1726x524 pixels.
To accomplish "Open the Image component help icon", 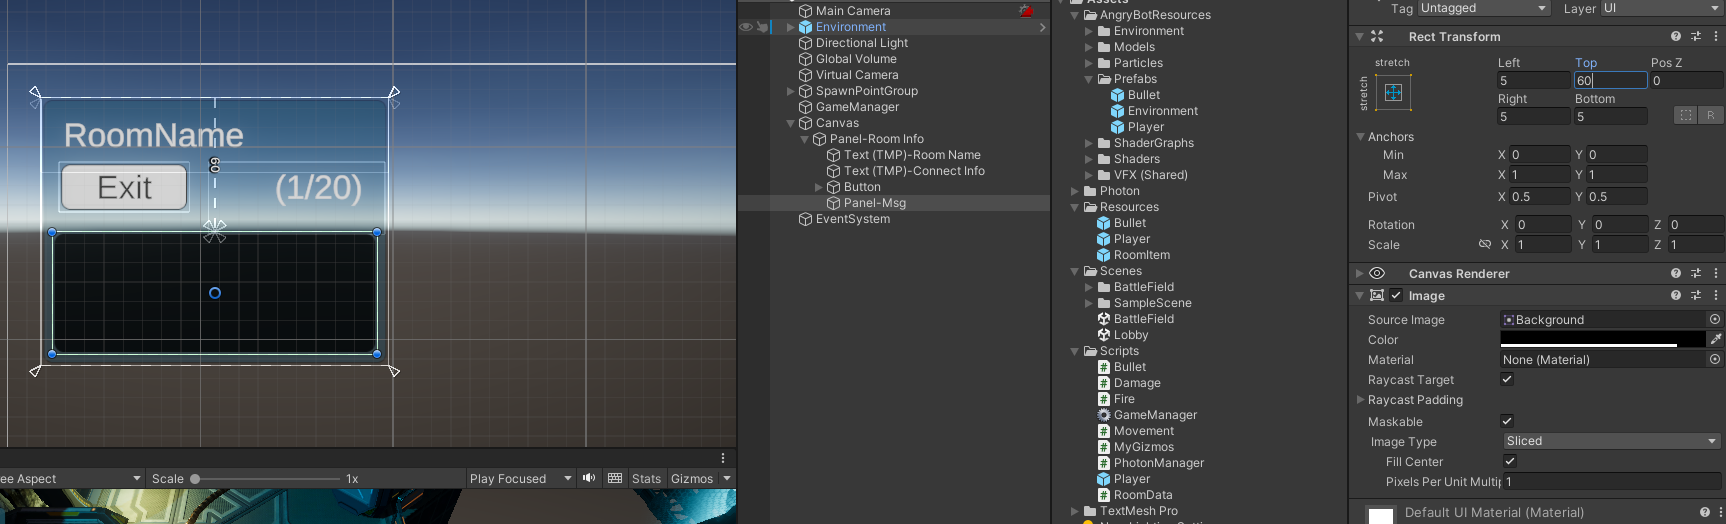I will (x=1676, y=295).
